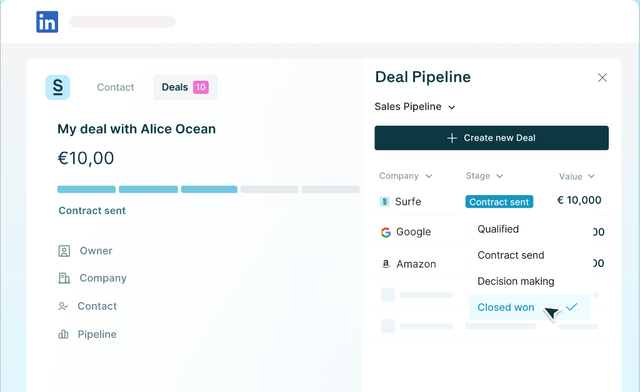This screenshot has width=640, height=392.
Task: Select the Owner person icon
Action: pos(64,251)
